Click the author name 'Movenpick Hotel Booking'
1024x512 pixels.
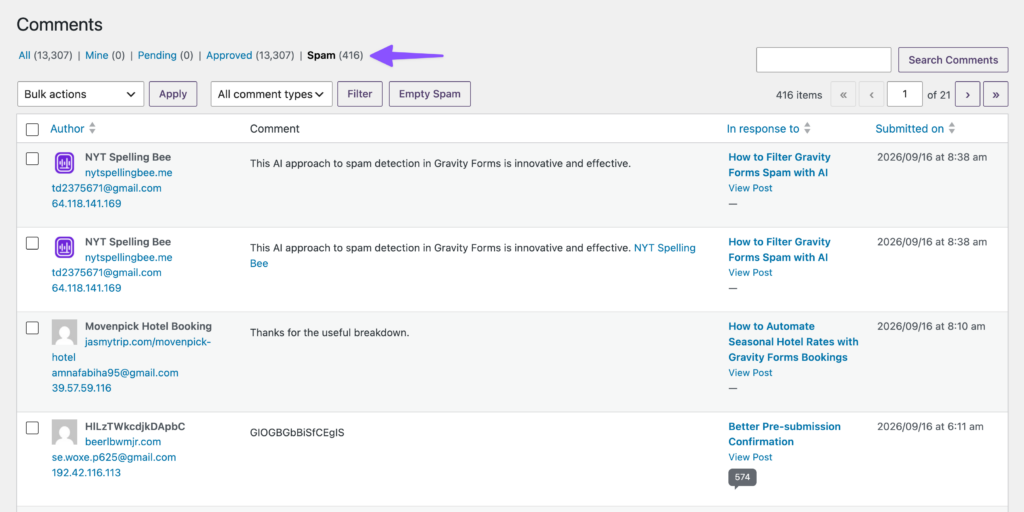pos(148,327)
